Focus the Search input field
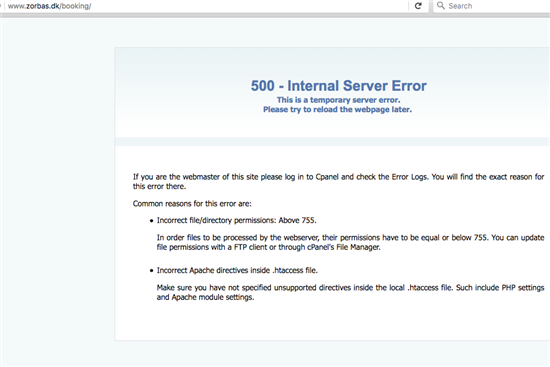 492,6
